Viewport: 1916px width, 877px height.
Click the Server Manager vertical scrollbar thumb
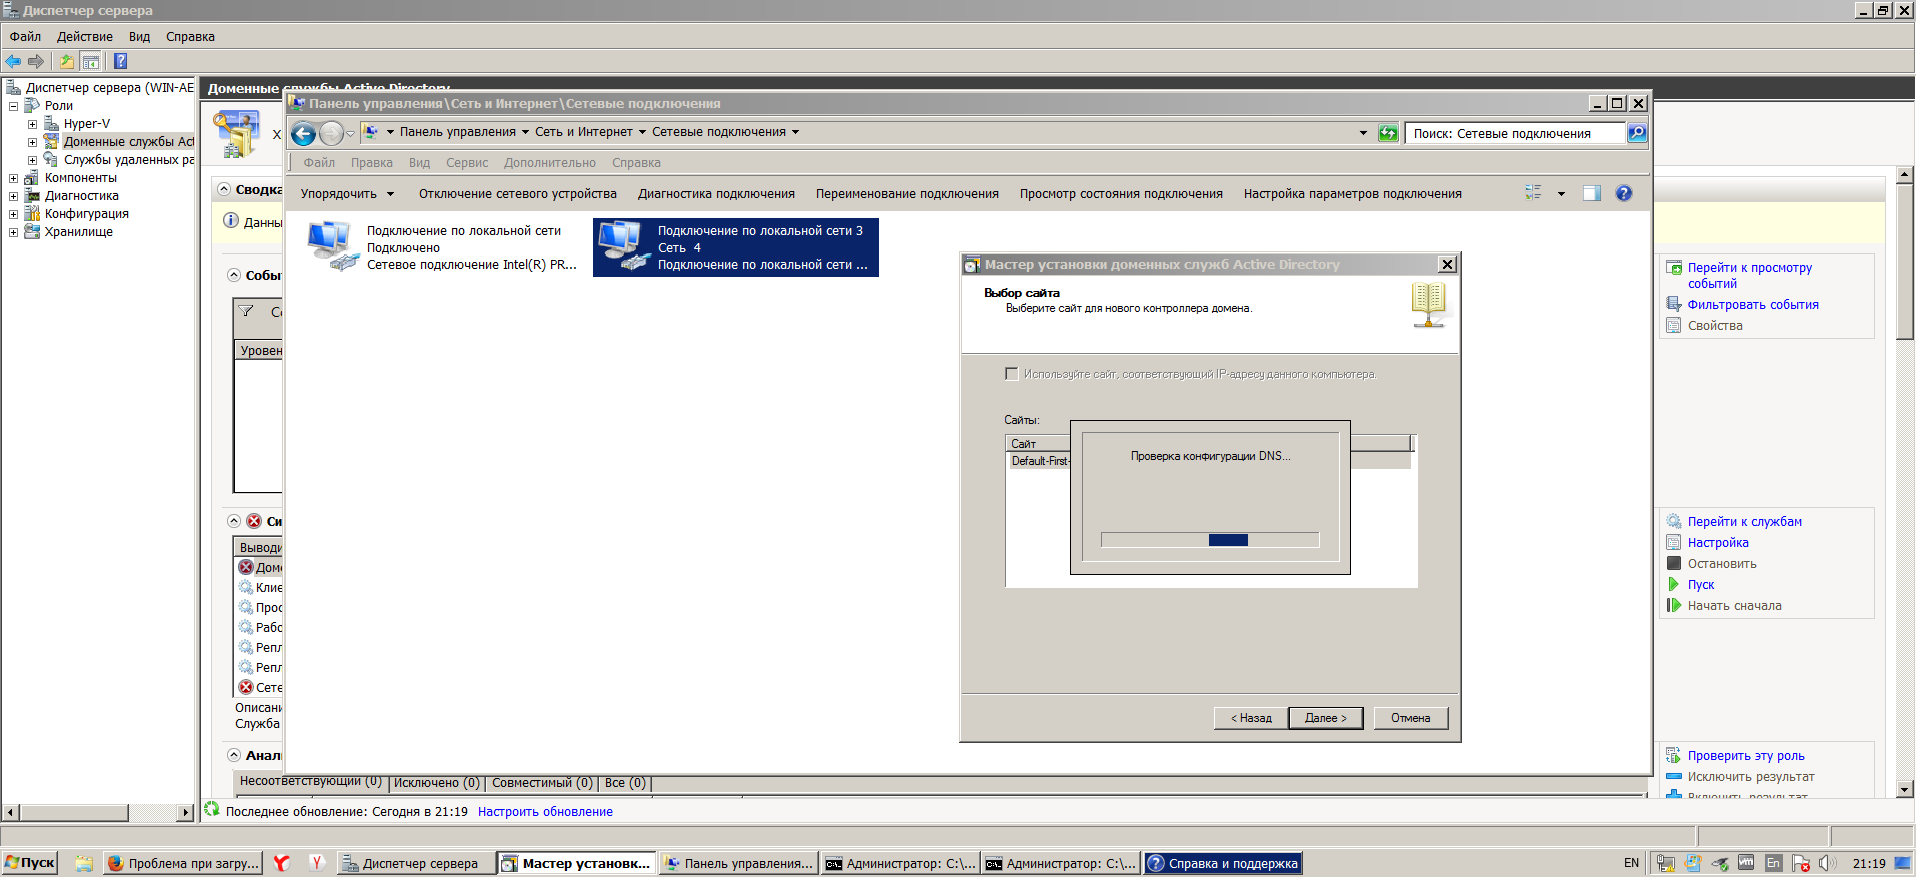(x=1905, y=262)
